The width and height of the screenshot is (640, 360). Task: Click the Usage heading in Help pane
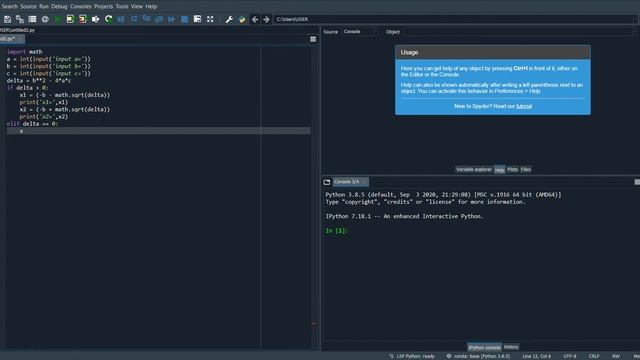pos(409,52)
